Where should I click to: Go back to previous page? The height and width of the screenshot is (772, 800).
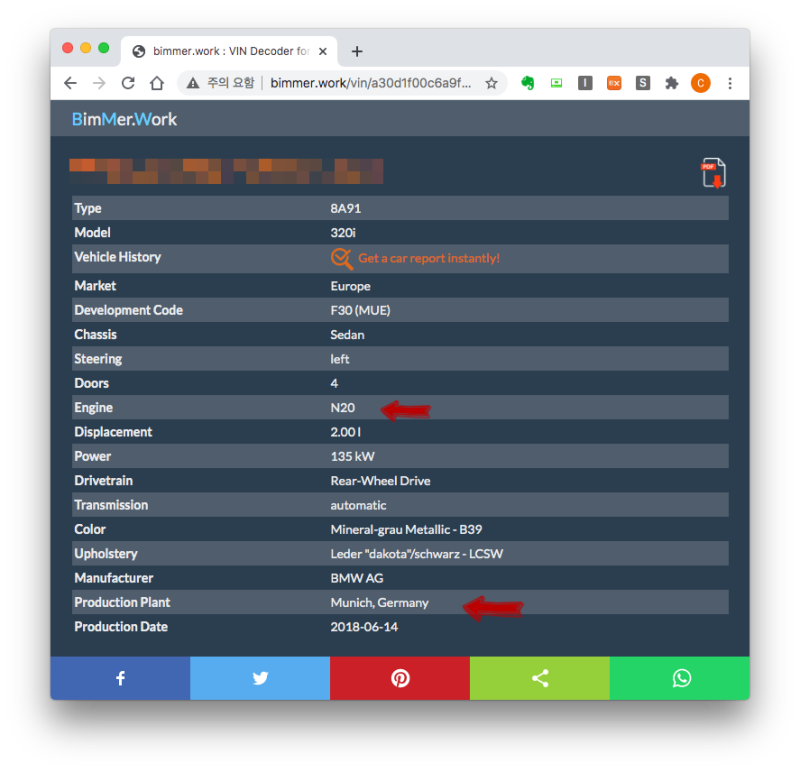click(70, 83)
